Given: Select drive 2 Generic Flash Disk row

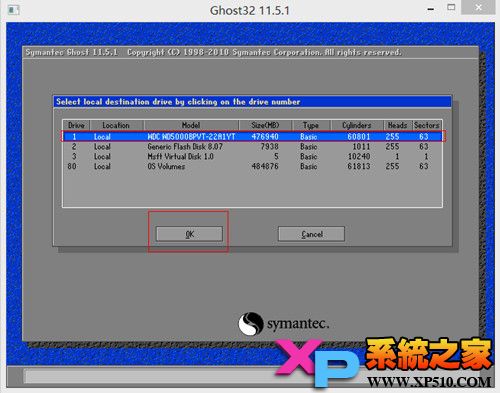Looking at the screenshot, I should click(x=253, y=146).
